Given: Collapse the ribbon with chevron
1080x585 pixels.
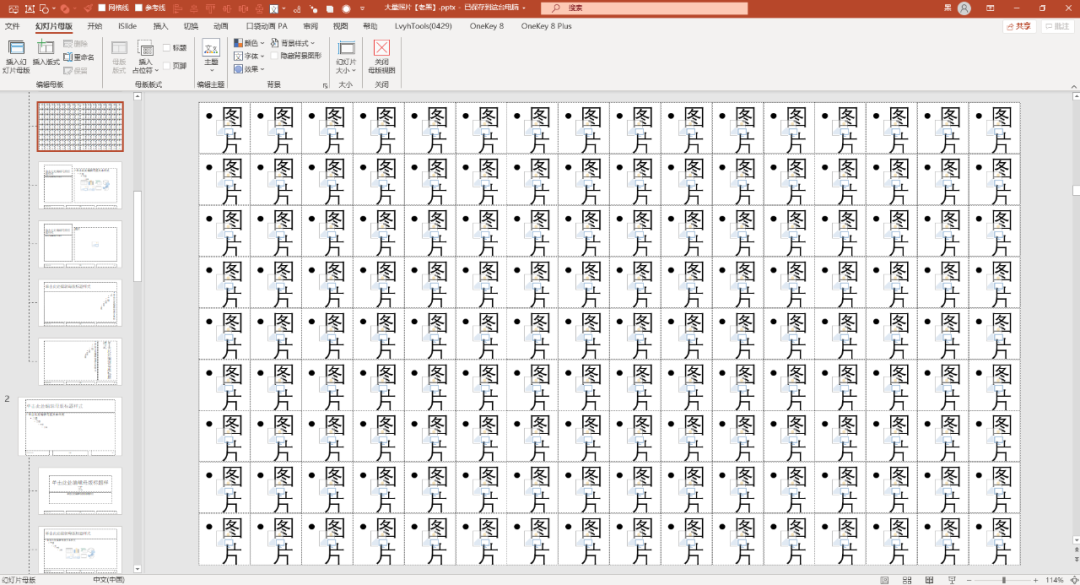Looking at the screenshot, I should pos(1073,86).
